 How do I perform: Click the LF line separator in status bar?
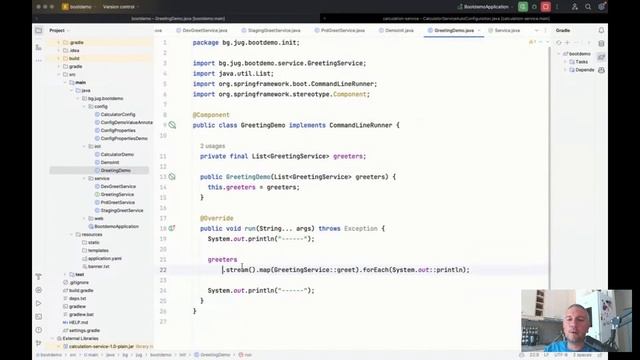click(x=546, y=355)
